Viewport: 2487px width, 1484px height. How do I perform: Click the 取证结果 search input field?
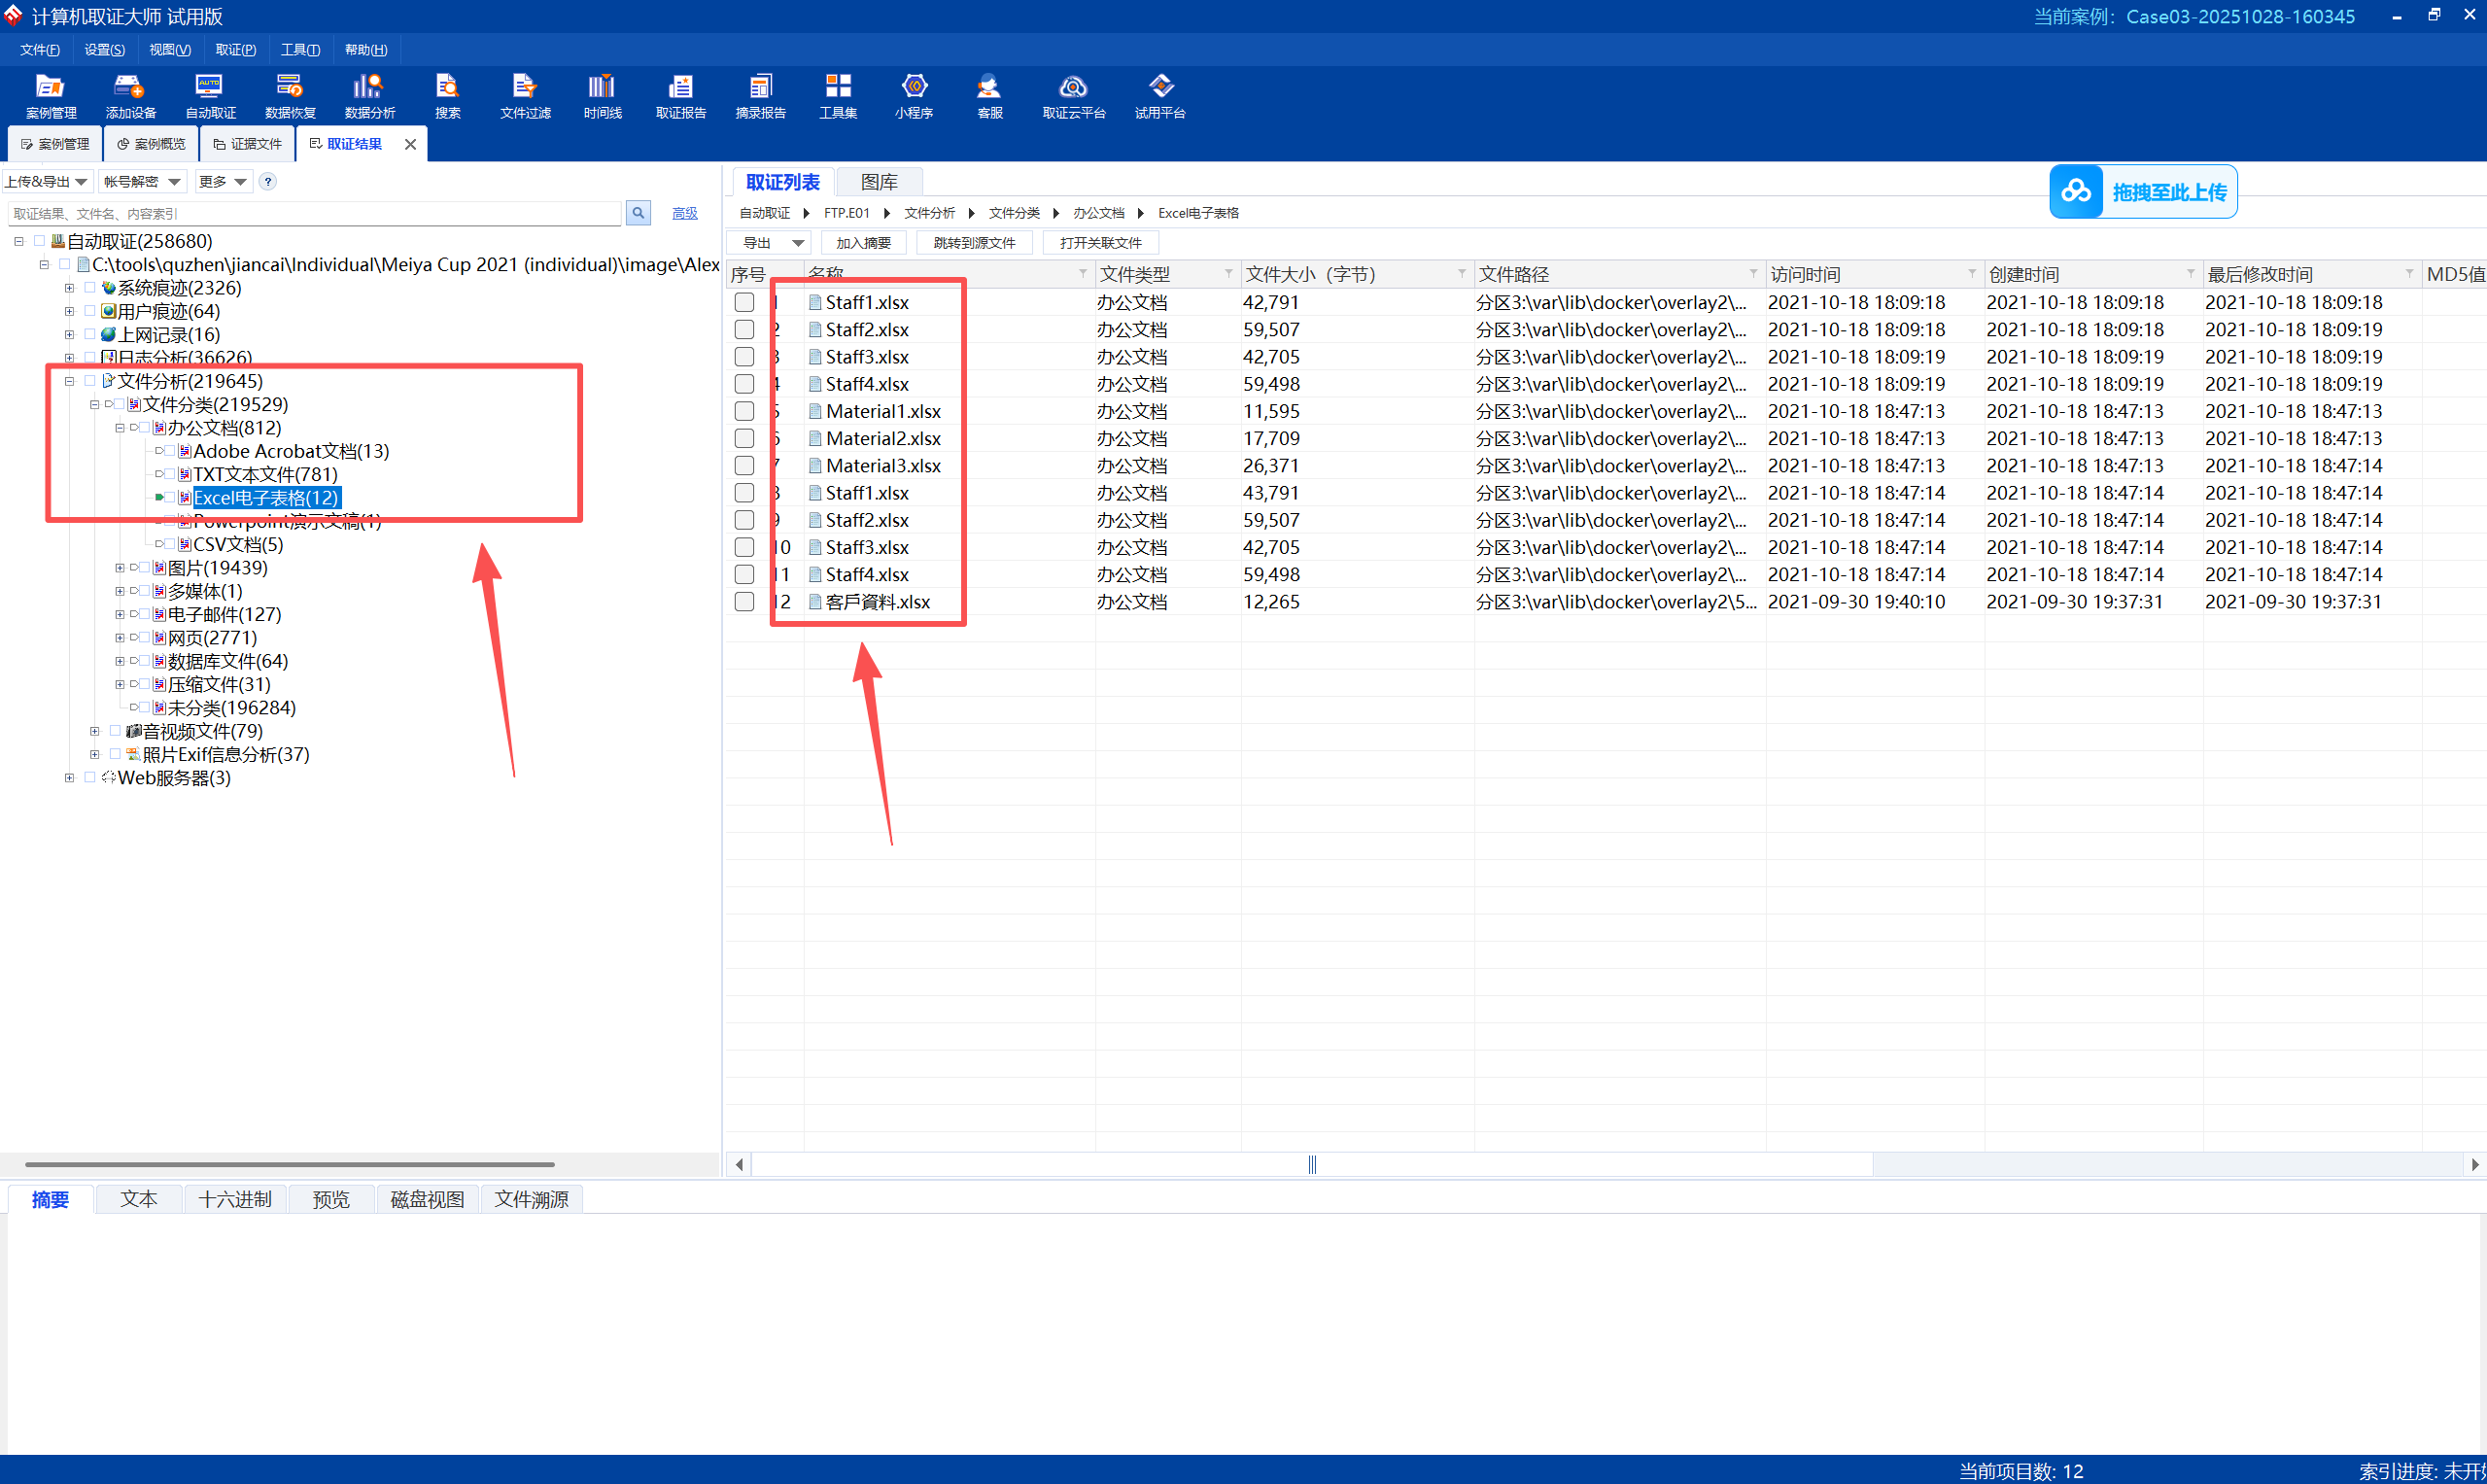pos(314,213)
